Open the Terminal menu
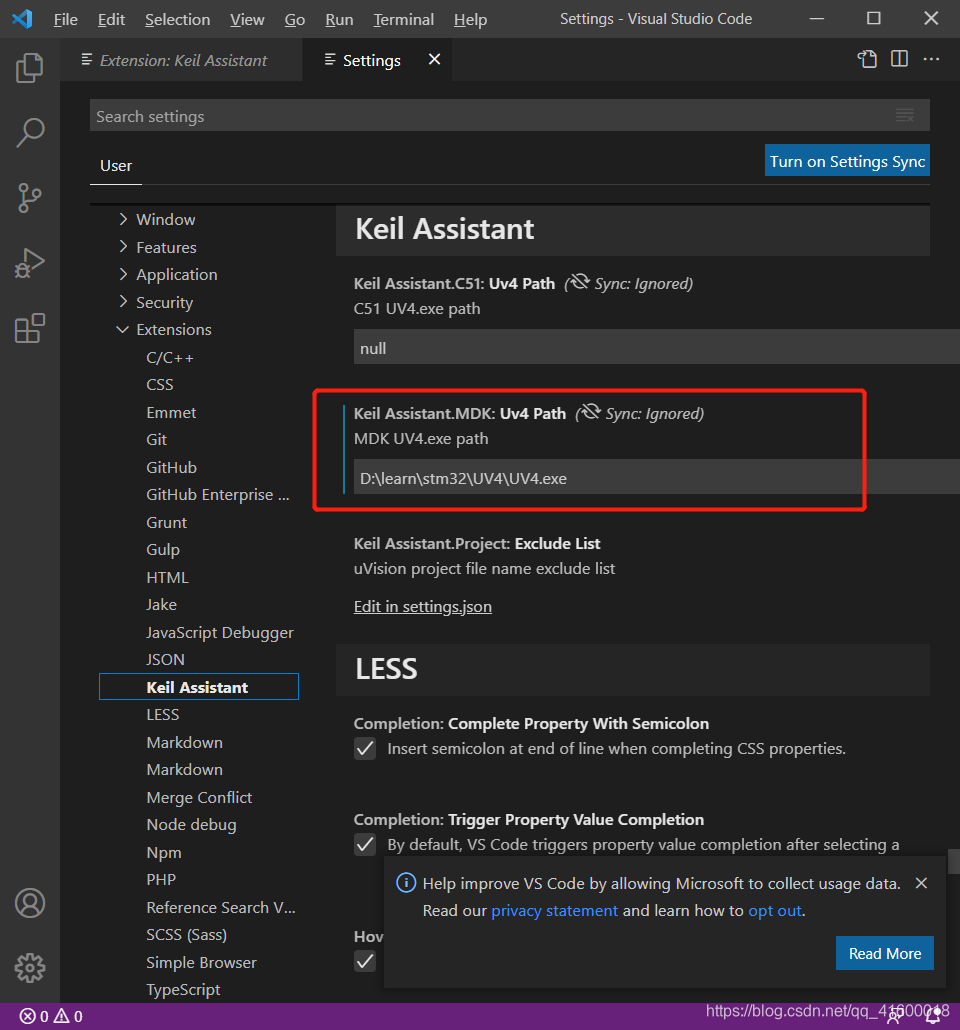The width and height of the screenshot is (960, 1030). (403, 20)
